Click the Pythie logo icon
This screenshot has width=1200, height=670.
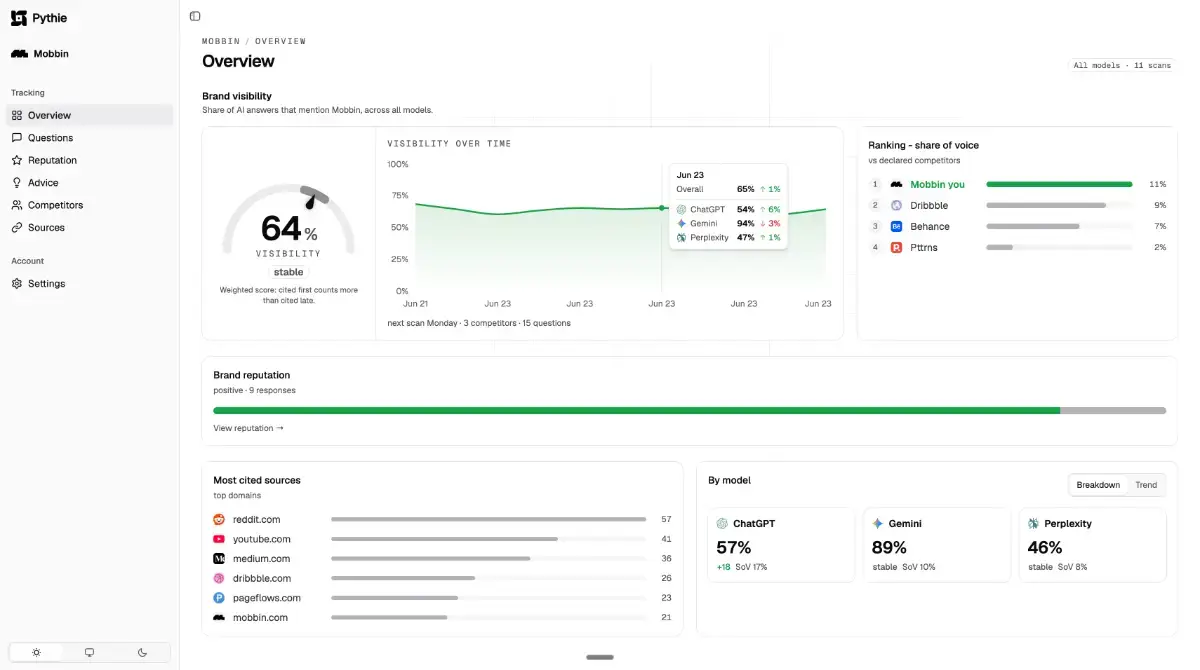tap(19, 17)
